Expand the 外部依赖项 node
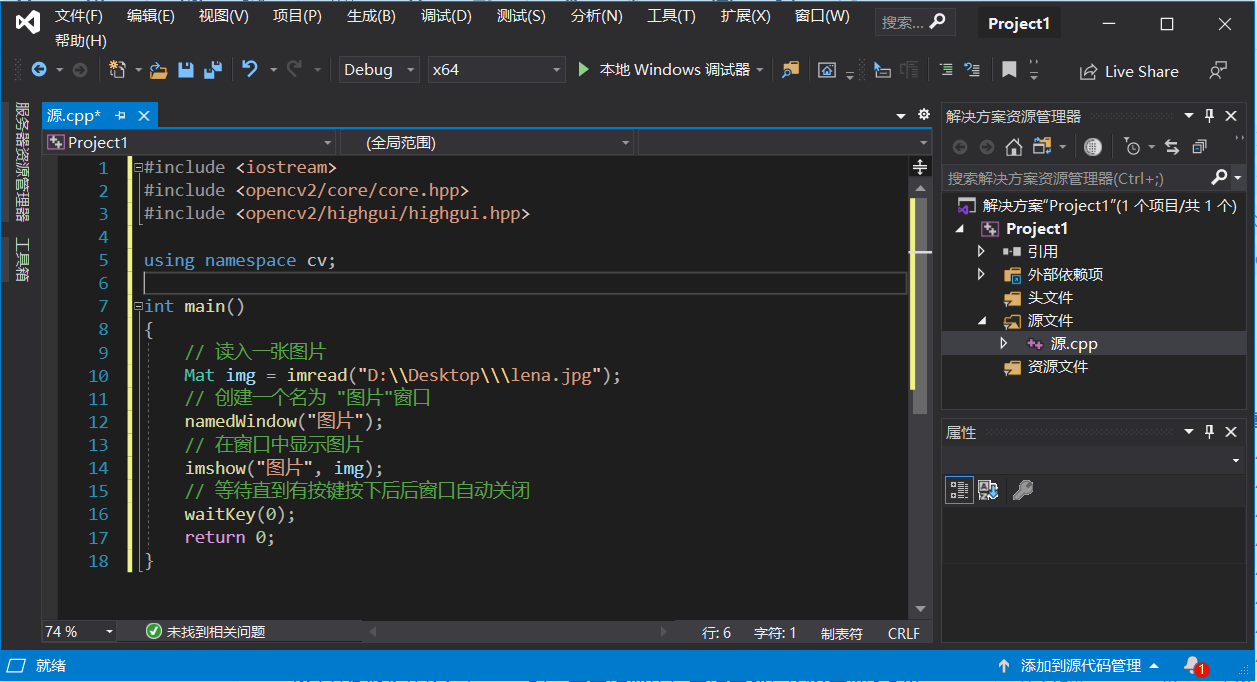 (982, 275)
